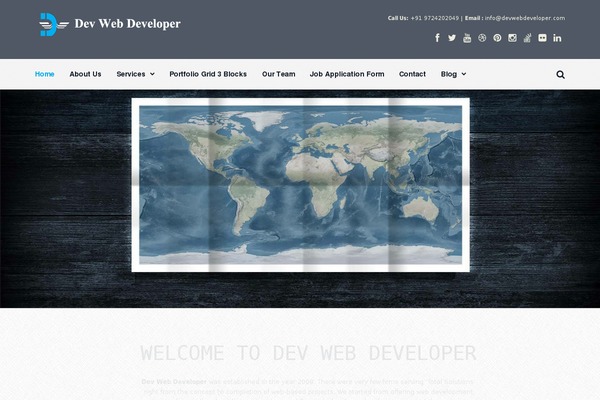Open the Instagram social icon
This screenshot has width=600, height=400.
(x=512, y=38)
